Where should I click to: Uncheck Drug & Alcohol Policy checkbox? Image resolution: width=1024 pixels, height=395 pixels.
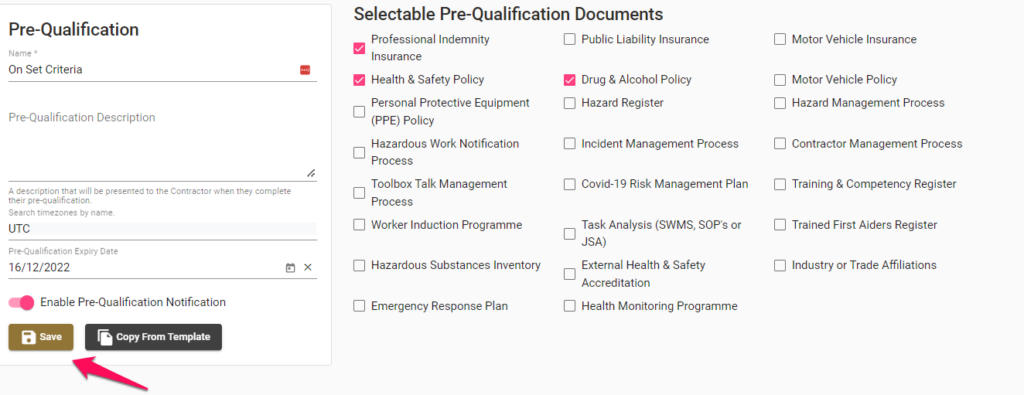click(x=569, y=80)
